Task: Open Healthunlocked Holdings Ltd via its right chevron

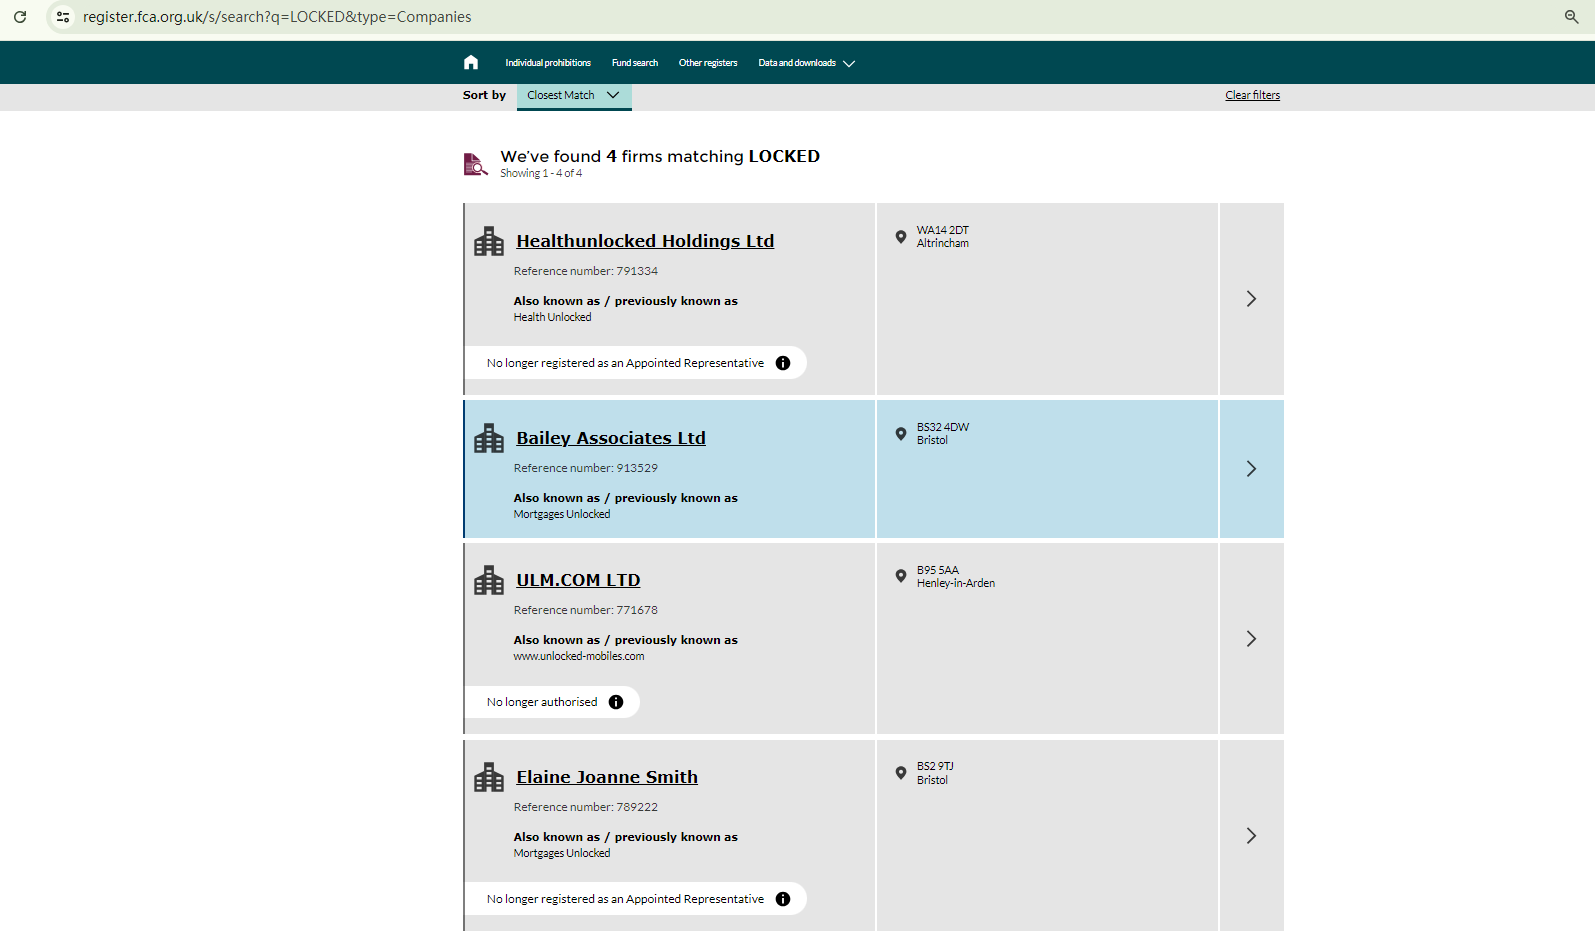Action: pyautogui.click(x=1251, y=299)
